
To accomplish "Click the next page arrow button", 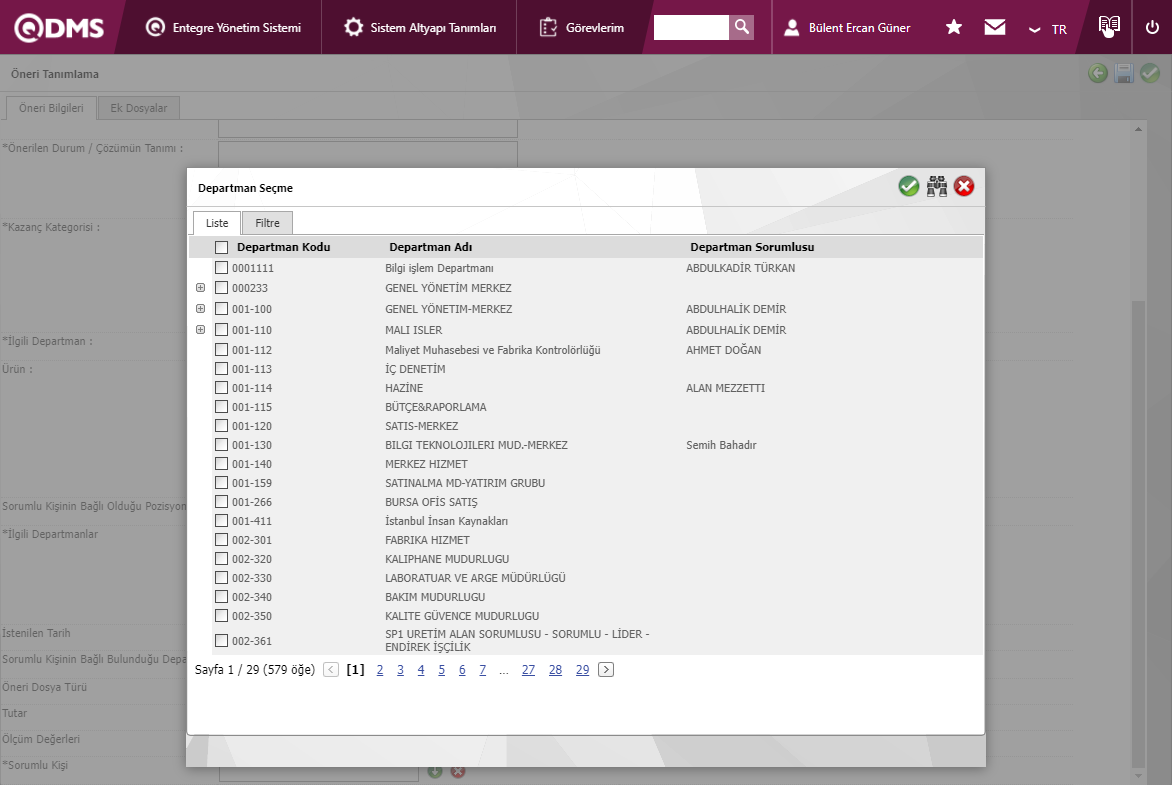I will 606,670.
